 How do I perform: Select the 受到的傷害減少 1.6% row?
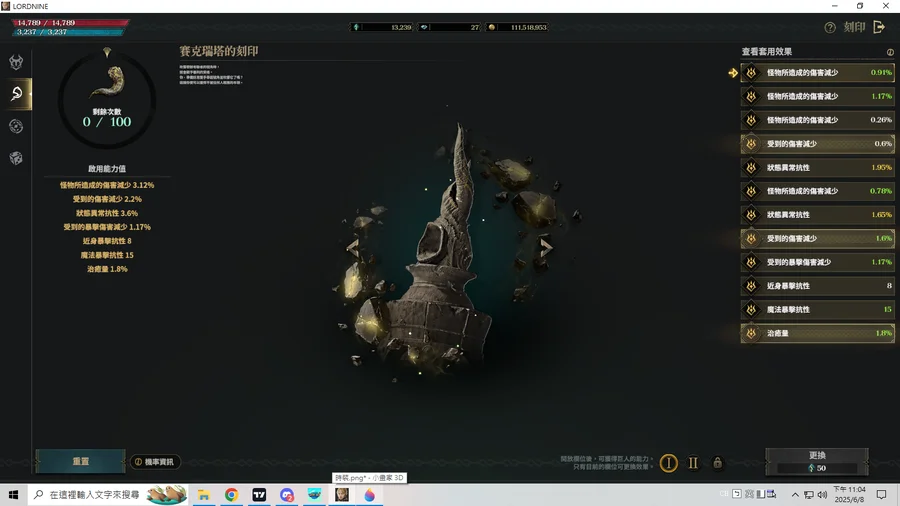[x=817, y=239]
